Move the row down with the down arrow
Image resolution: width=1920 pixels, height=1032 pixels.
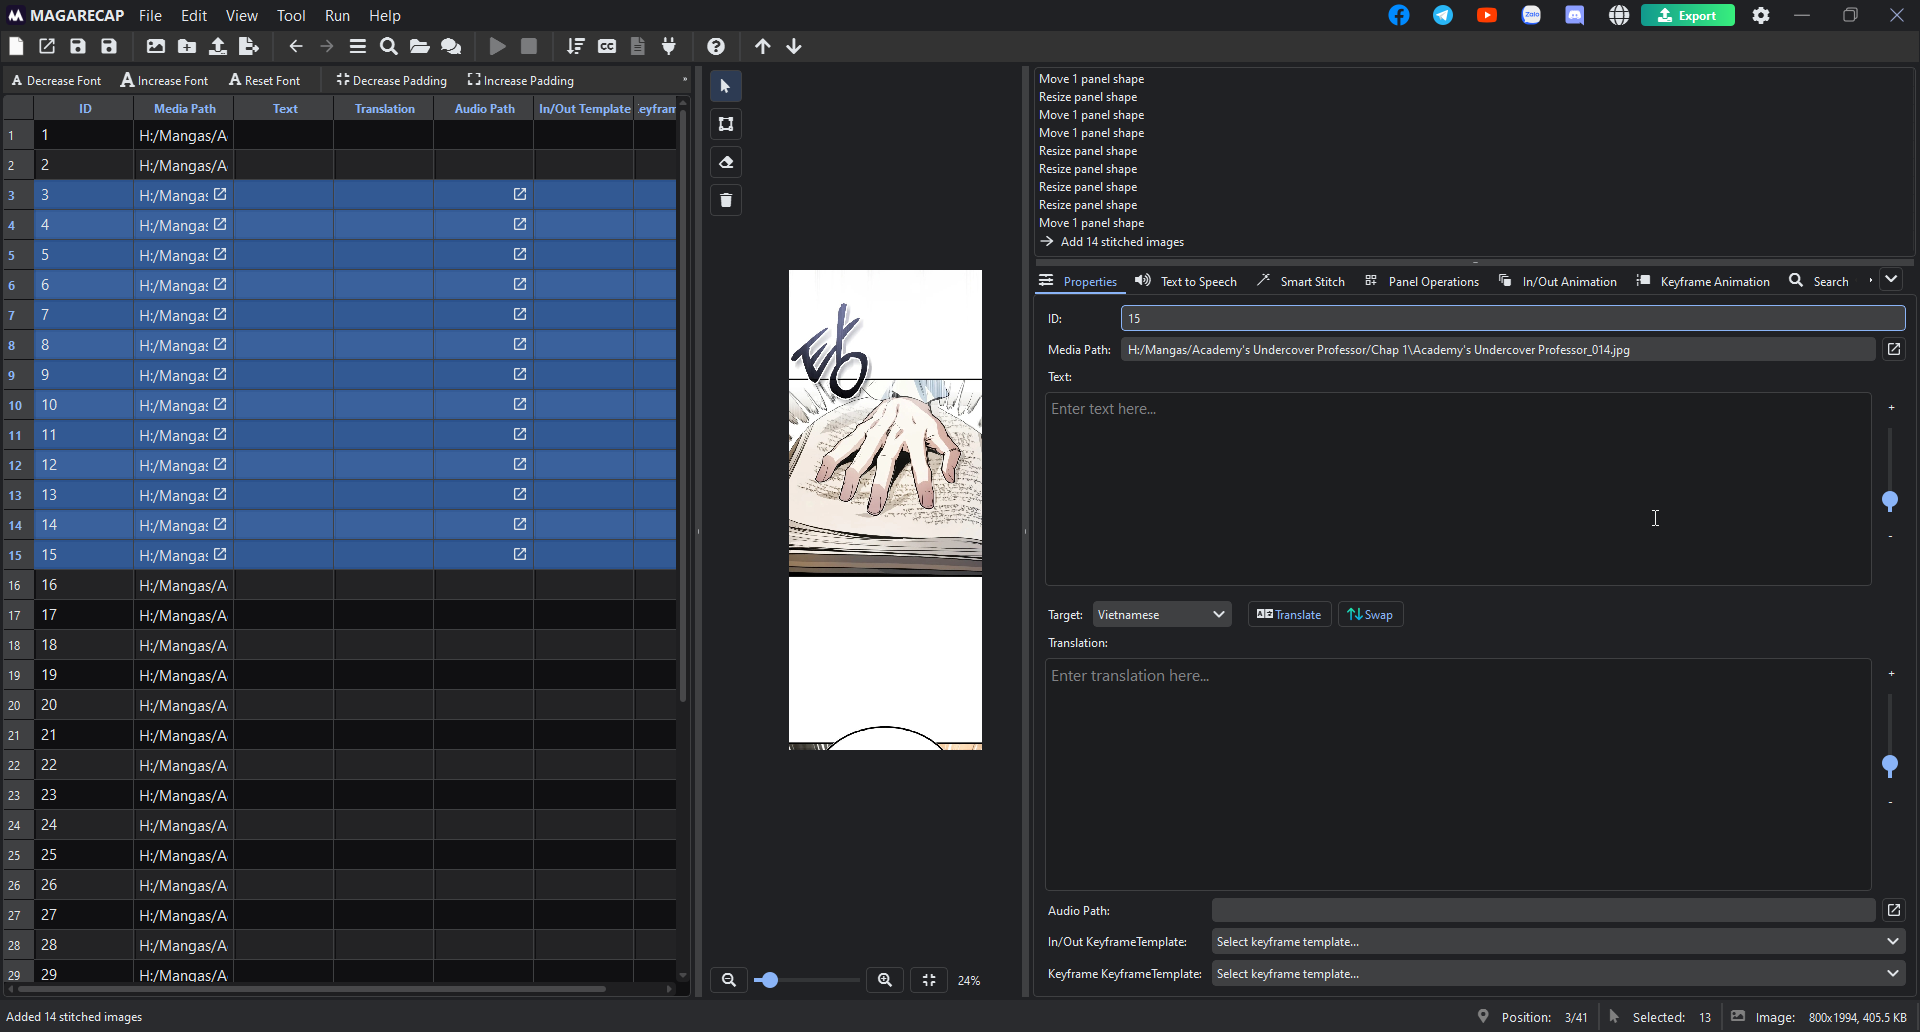click(x=794, y=46)
